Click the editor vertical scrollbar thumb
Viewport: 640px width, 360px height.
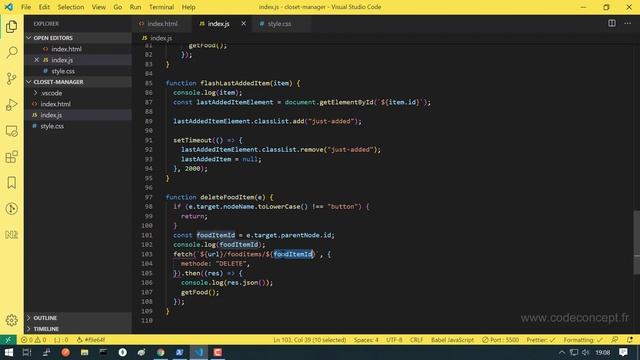(x=636, y=242)
